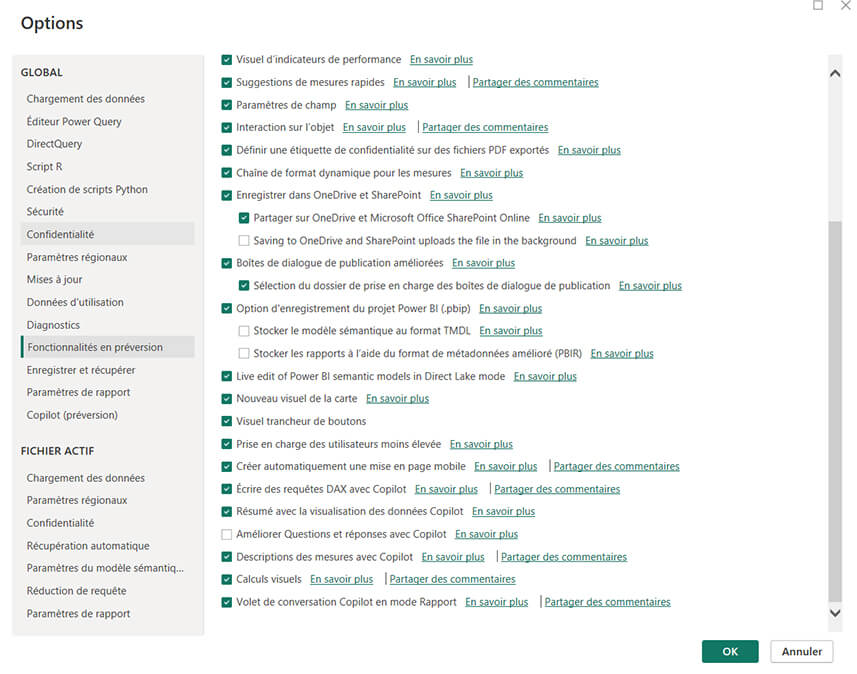Click the scrollbar down arrow
The image size is (857, 674).
834,614
